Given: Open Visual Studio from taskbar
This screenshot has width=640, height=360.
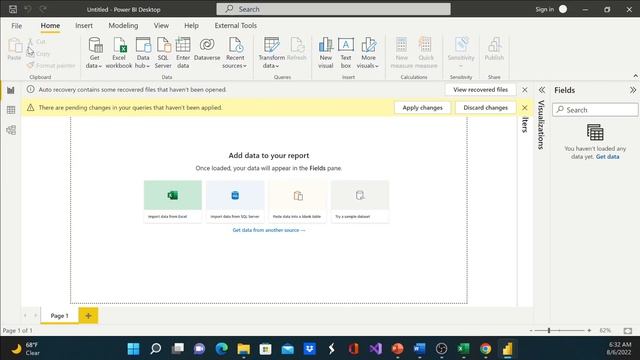Looking at the screenshot, I should click(376, 349).
